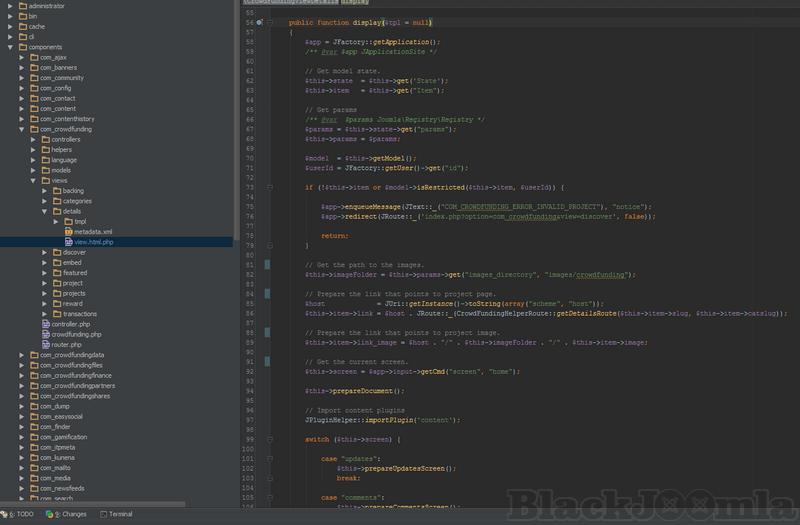
Task: Click the com_easysocial folder icon
Action: coord(33,417)
